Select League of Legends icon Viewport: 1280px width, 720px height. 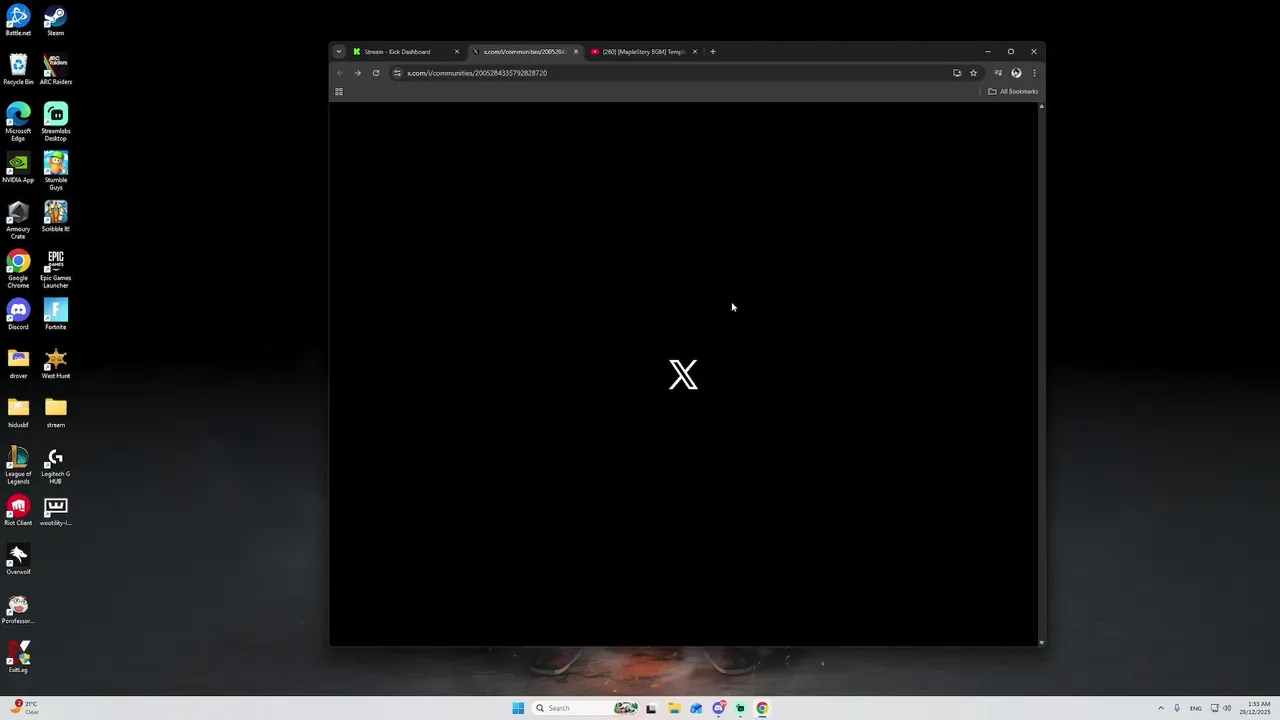pyautogui.click(x=18, y=465)
